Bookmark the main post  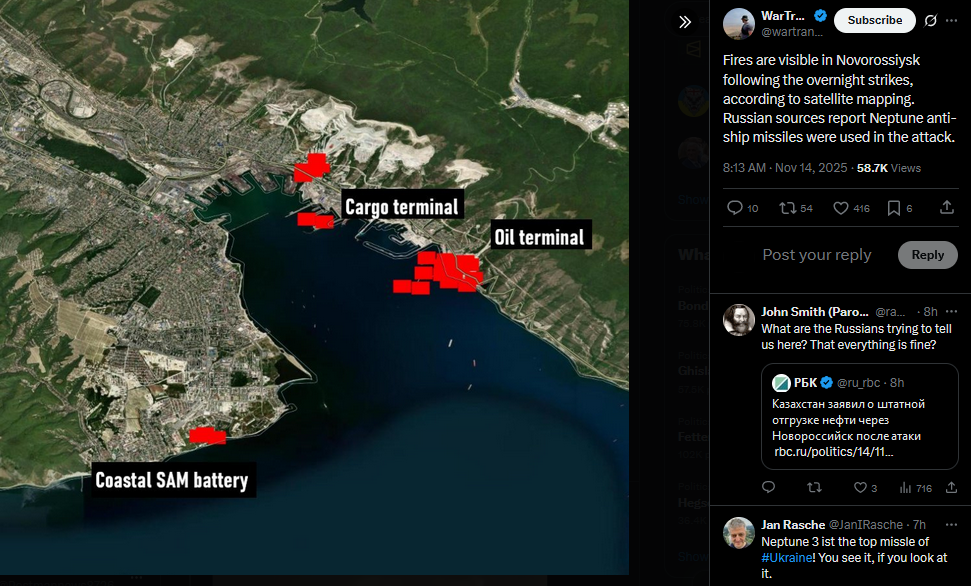[900, 208]
